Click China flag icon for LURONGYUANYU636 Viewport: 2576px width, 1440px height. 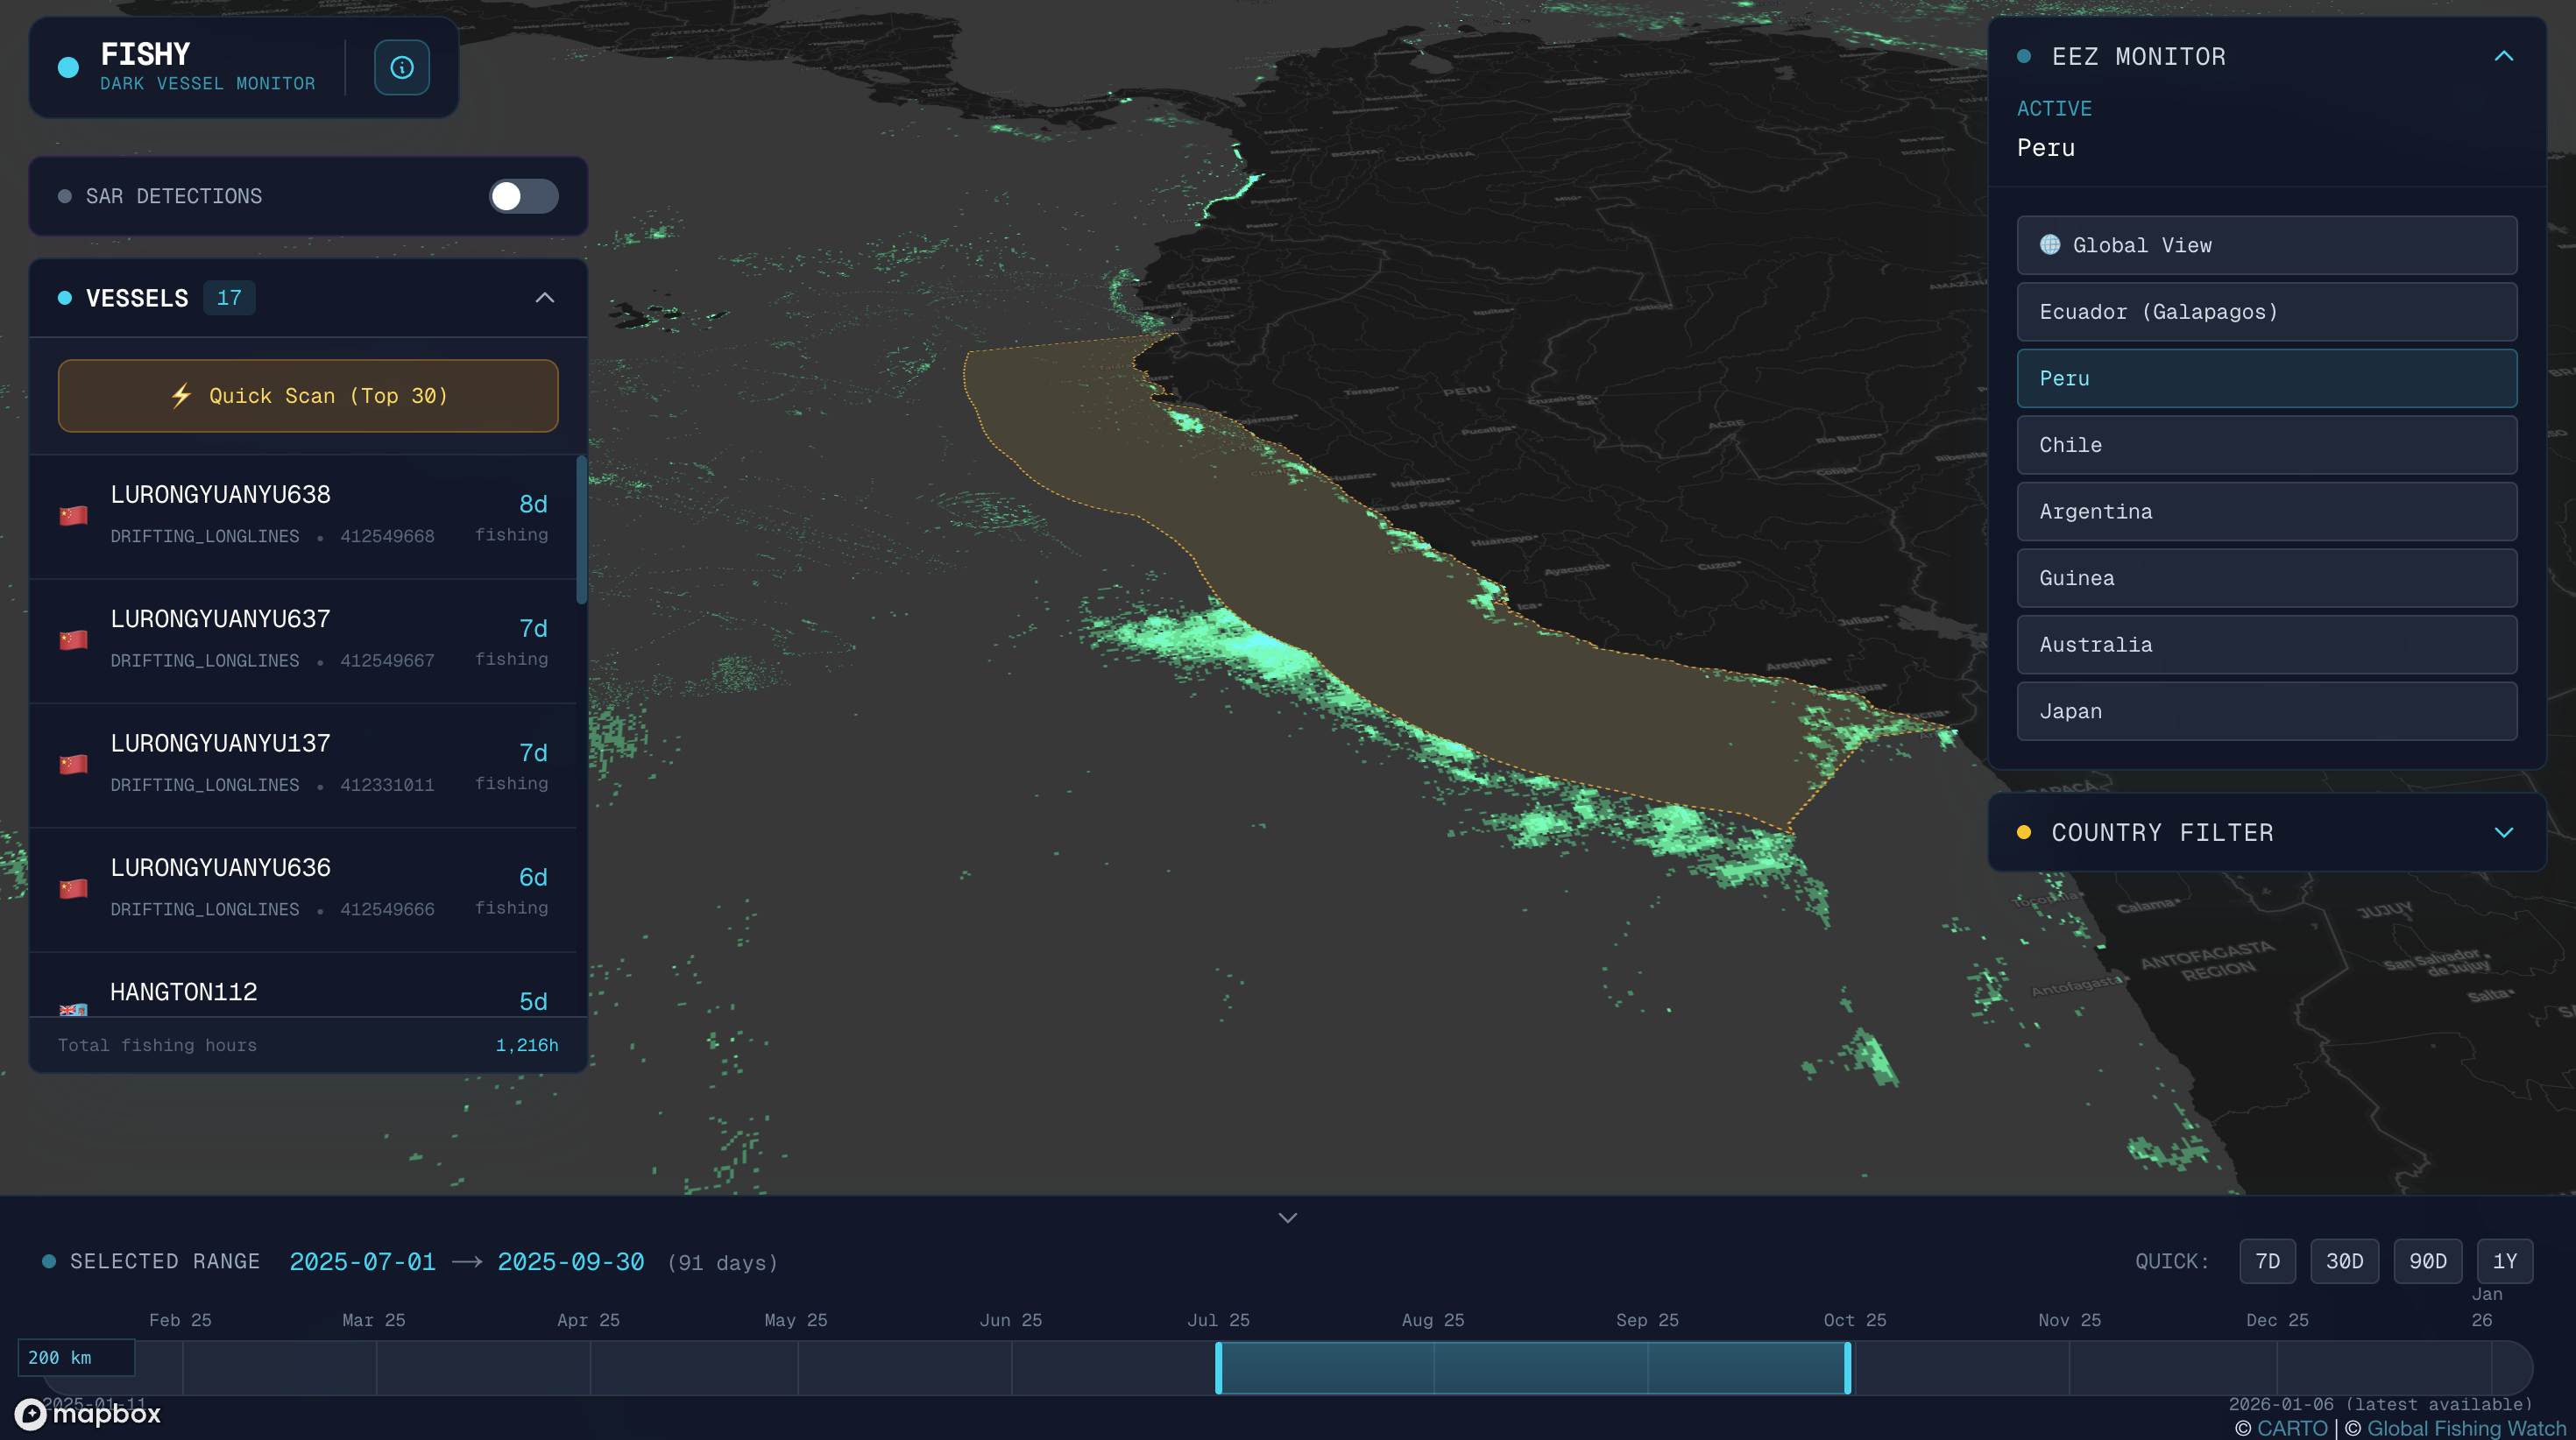tap(73, 889)
